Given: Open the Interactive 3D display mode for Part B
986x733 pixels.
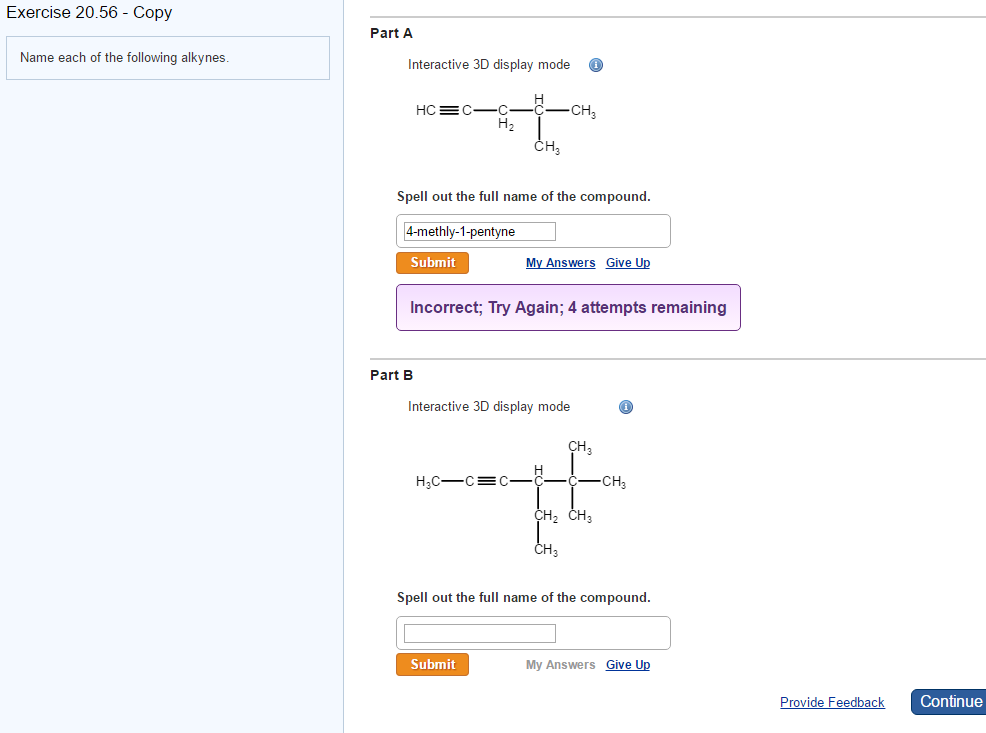Looking at the screenshot, I should point(489,406).
